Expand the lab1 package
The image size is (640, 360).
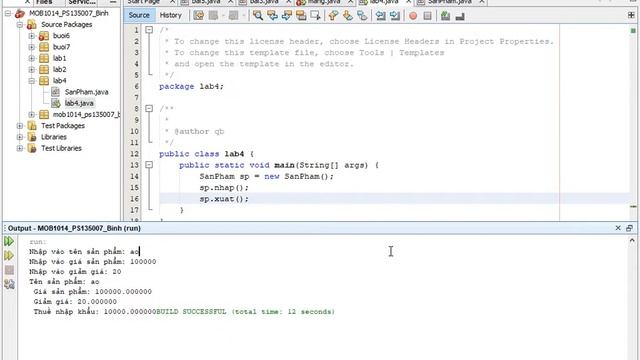tap(31, 58)
